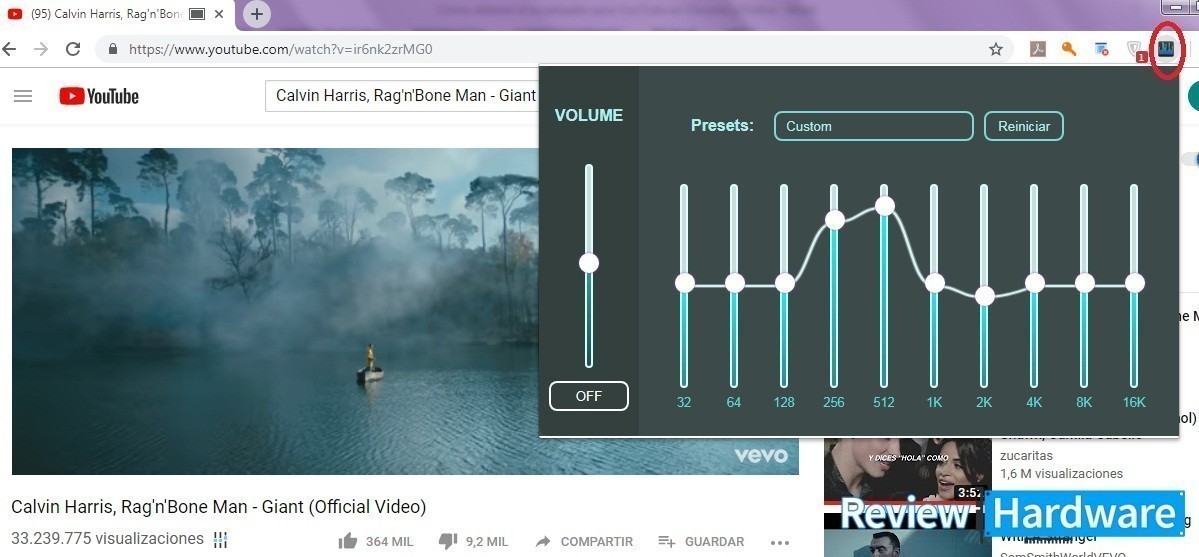Viewport: 1199px width, 557px height.
Task: Open a new browser tab
Action: click(x=257, y=14)
